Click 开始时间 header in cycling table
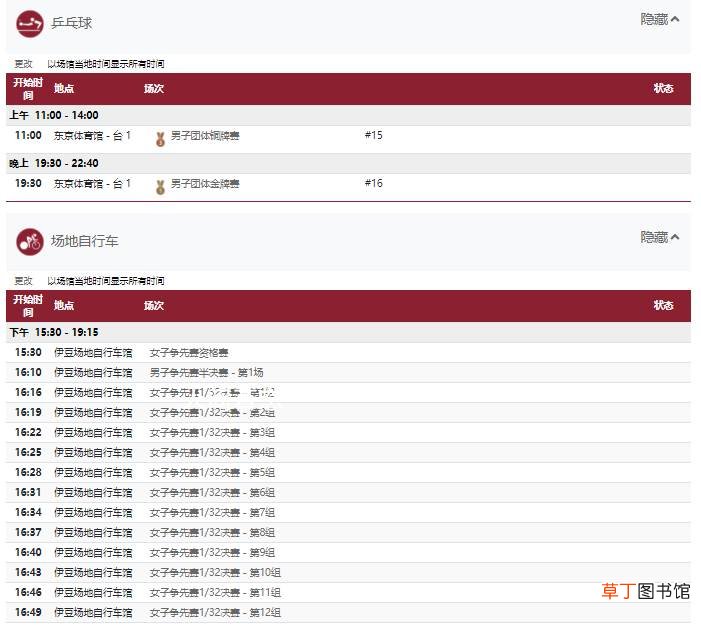 point(28,305)
